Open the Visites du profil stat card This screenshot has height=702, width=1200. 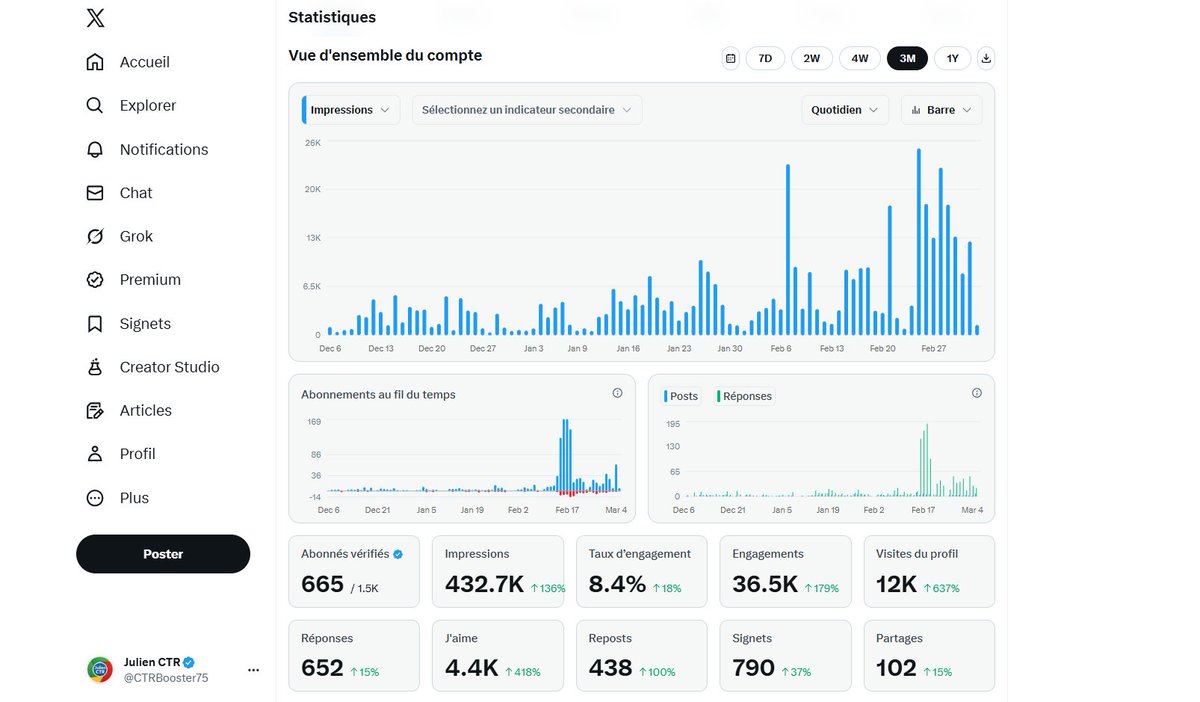[x=929, y=571]
